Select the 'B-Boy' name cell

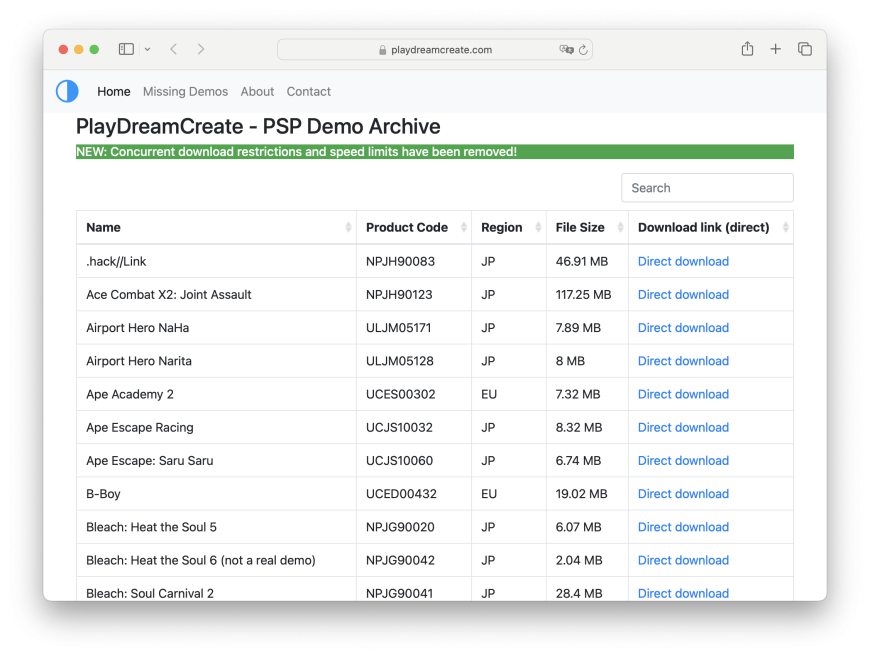click(x=216, y=494)
